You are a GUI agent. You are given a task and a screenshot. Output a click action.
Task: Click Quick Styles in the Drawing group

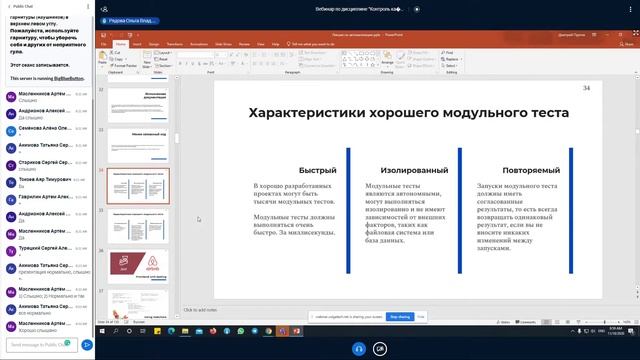click(400, 59)
